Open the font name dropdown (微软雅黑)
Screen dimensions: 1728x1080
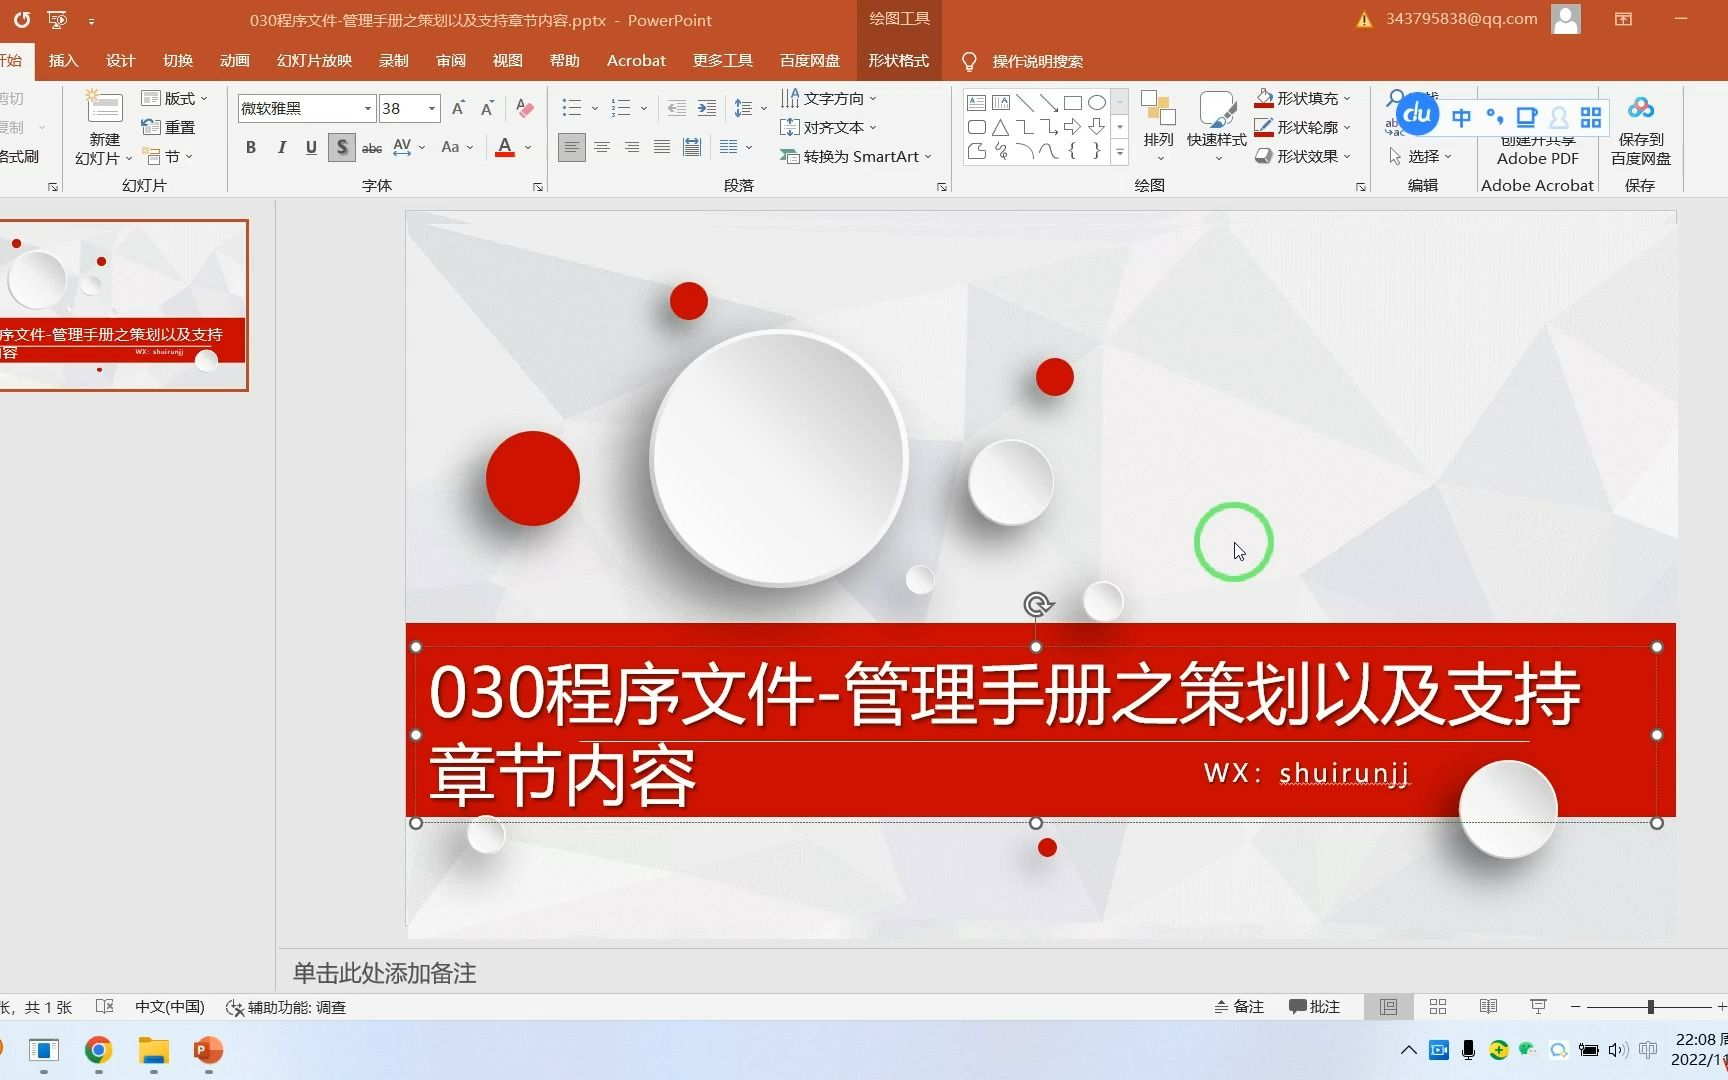pyautogui.click(x=368, y=108)
